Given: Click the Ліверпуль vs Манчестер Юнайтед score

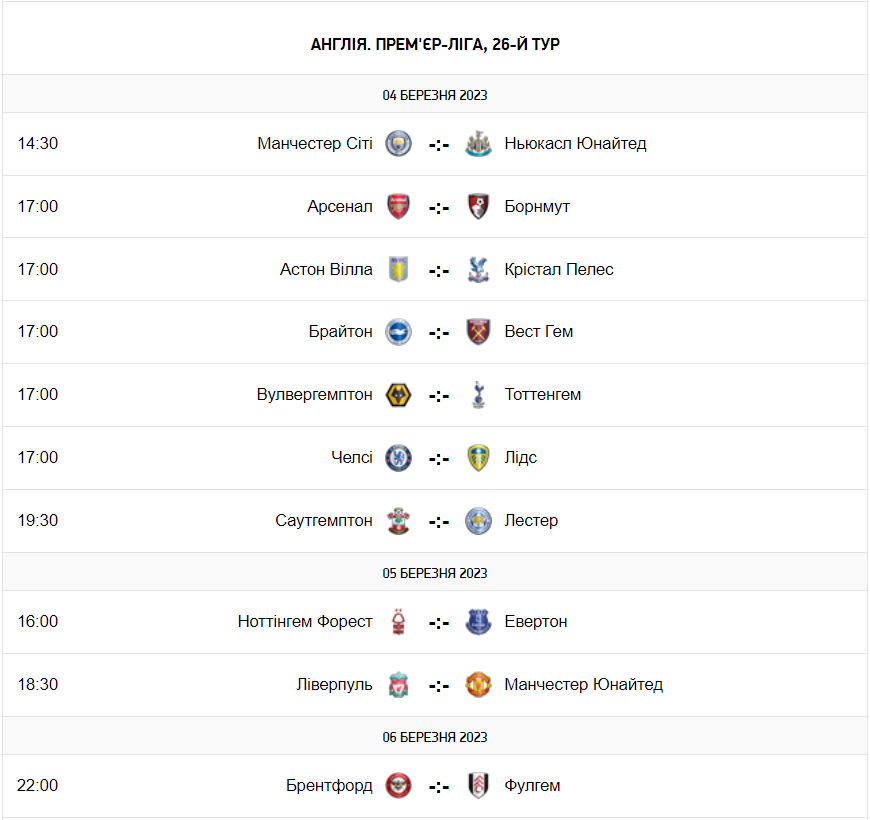Looking at the screenshot, I should (x=439, y=686).
